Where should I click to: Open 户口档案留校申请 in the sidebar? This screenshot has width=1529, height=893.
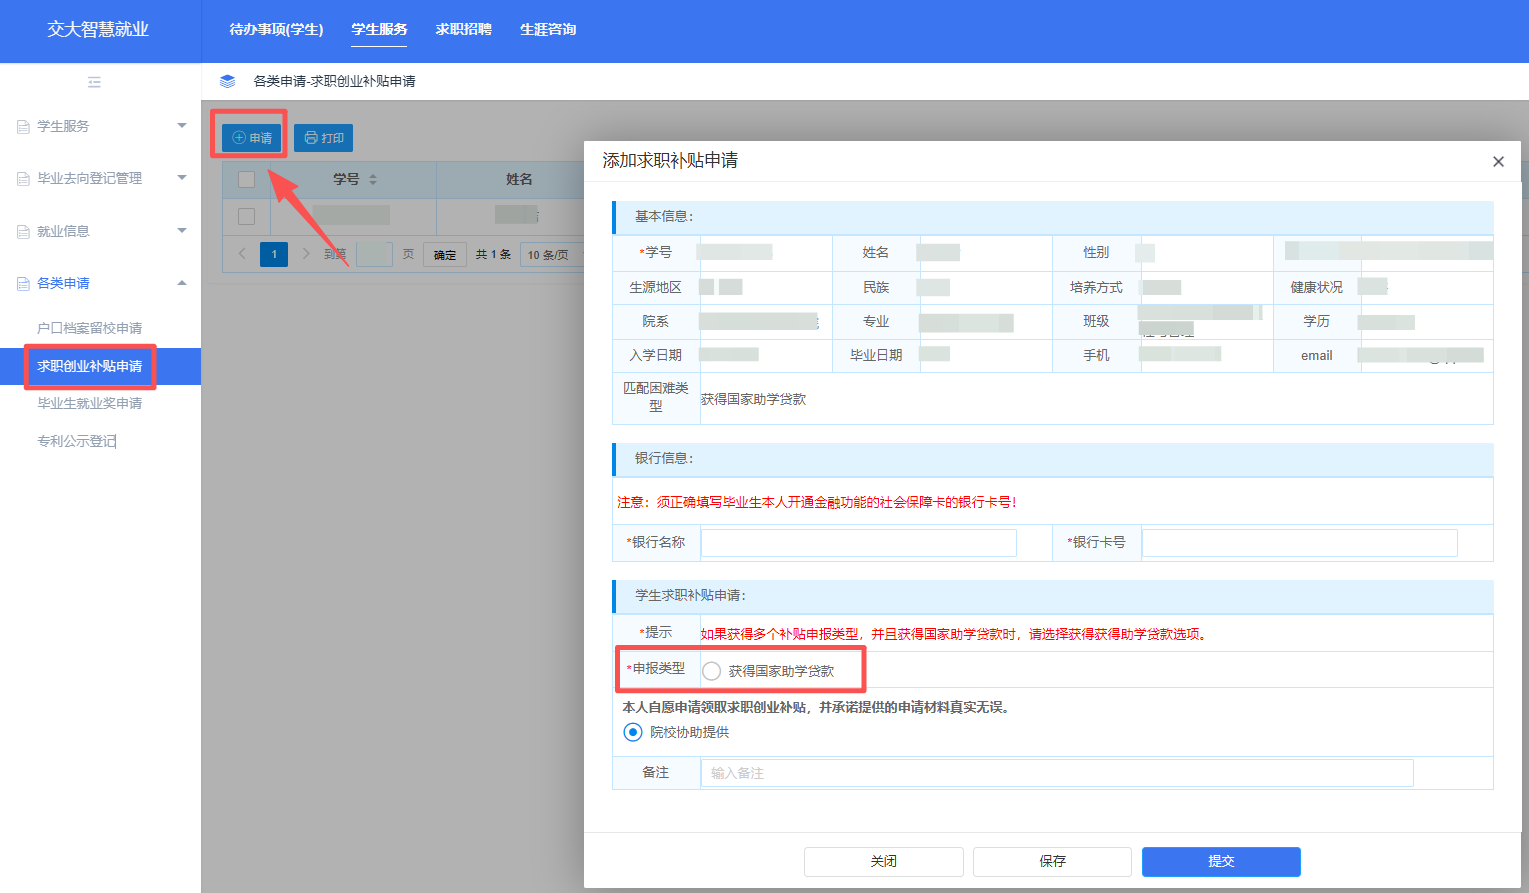click(x=89, y=328)
